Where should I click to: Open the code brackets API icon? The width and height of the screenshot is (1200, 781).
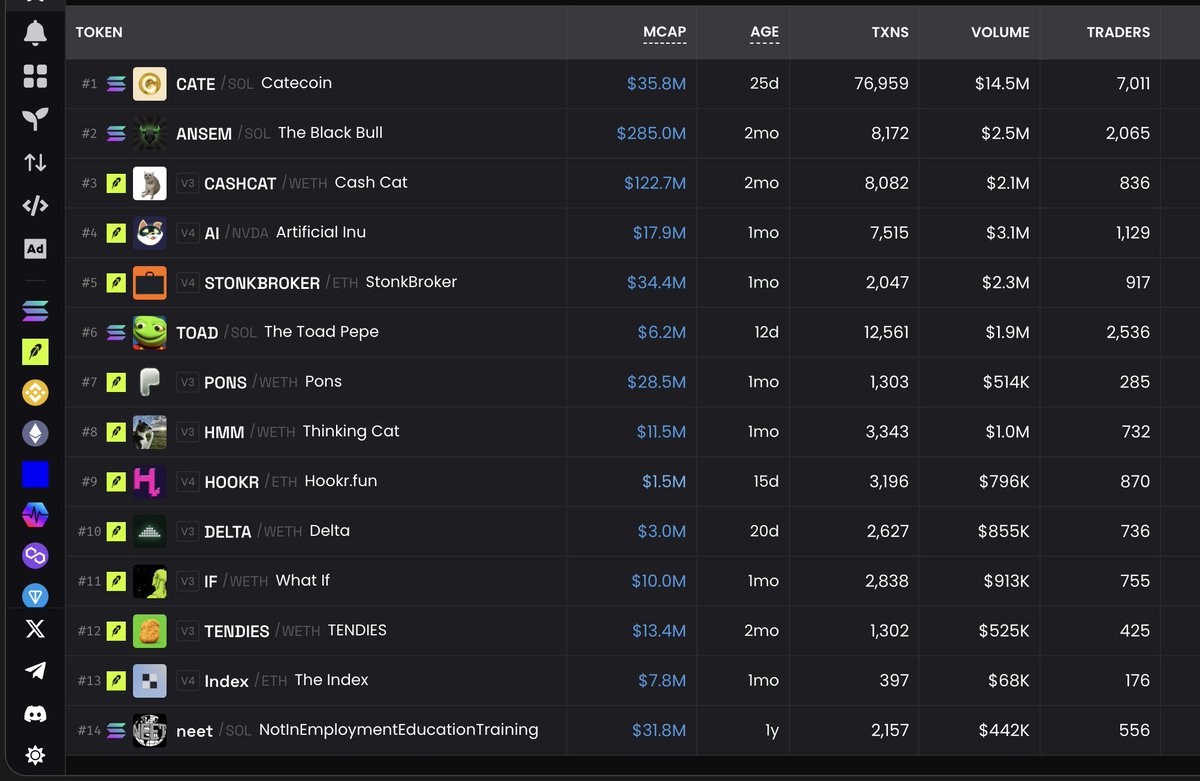(x=35, y=206)
